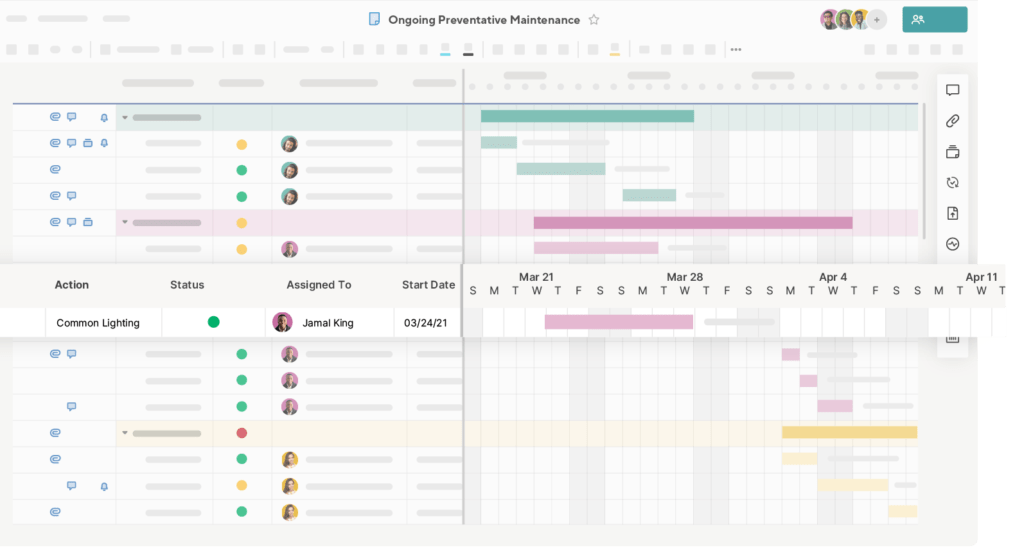Click the yellow-underlined highlight toolbar icon

tap(615, 50)
